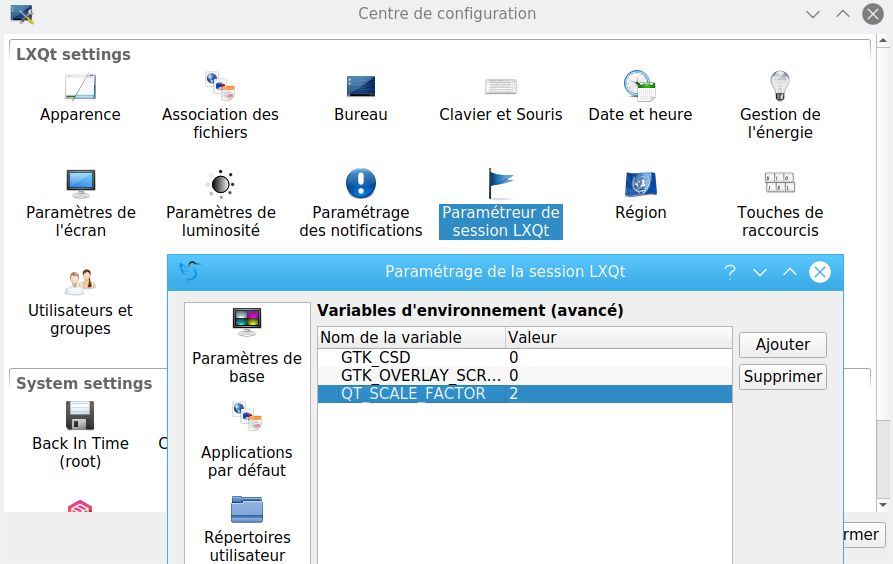
Task: Click the help question mark in session dialog
Action: pos(730,272)
